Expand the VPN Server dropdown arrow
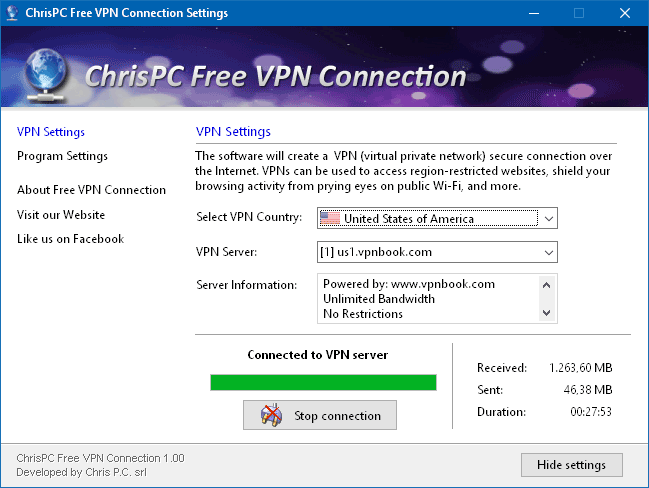 tap(549, 251)
